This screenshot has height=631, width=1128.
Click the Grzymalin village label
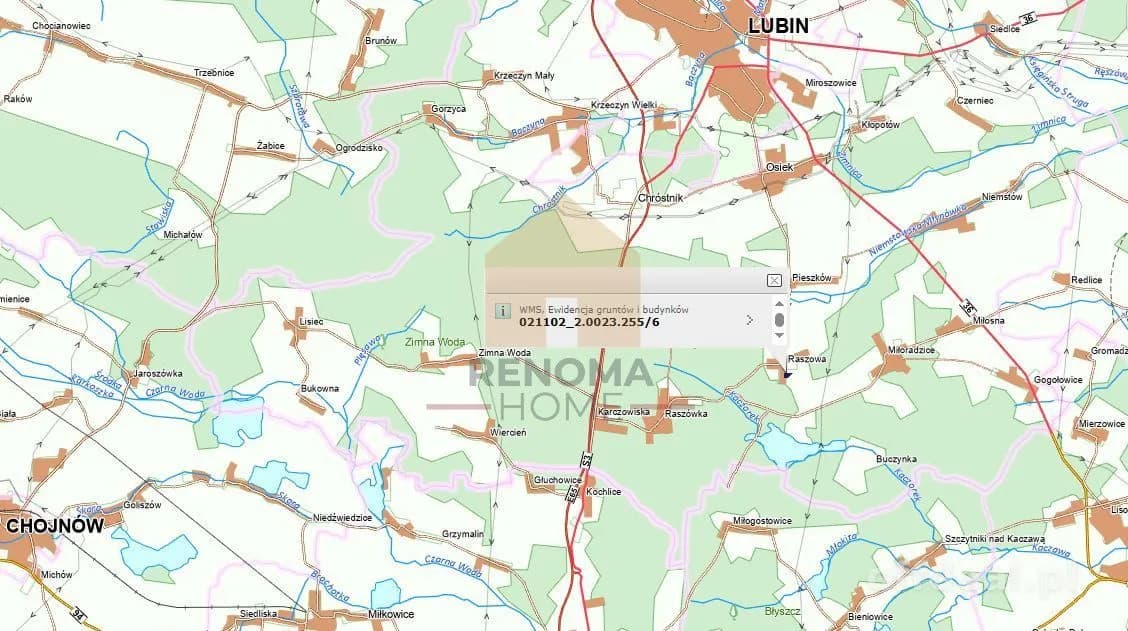click(x=463, y=535)
